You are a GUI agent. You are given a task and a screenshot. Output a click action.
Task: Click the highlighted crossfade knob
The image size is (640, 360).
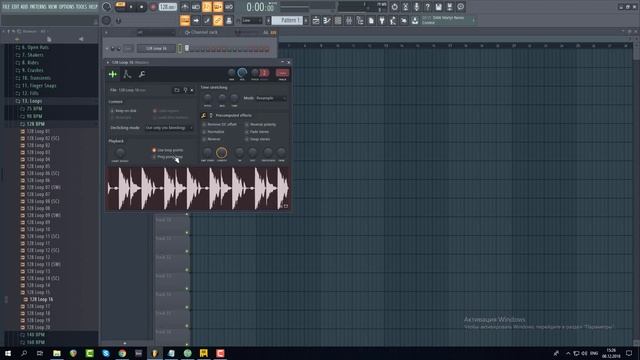[222, 153]
